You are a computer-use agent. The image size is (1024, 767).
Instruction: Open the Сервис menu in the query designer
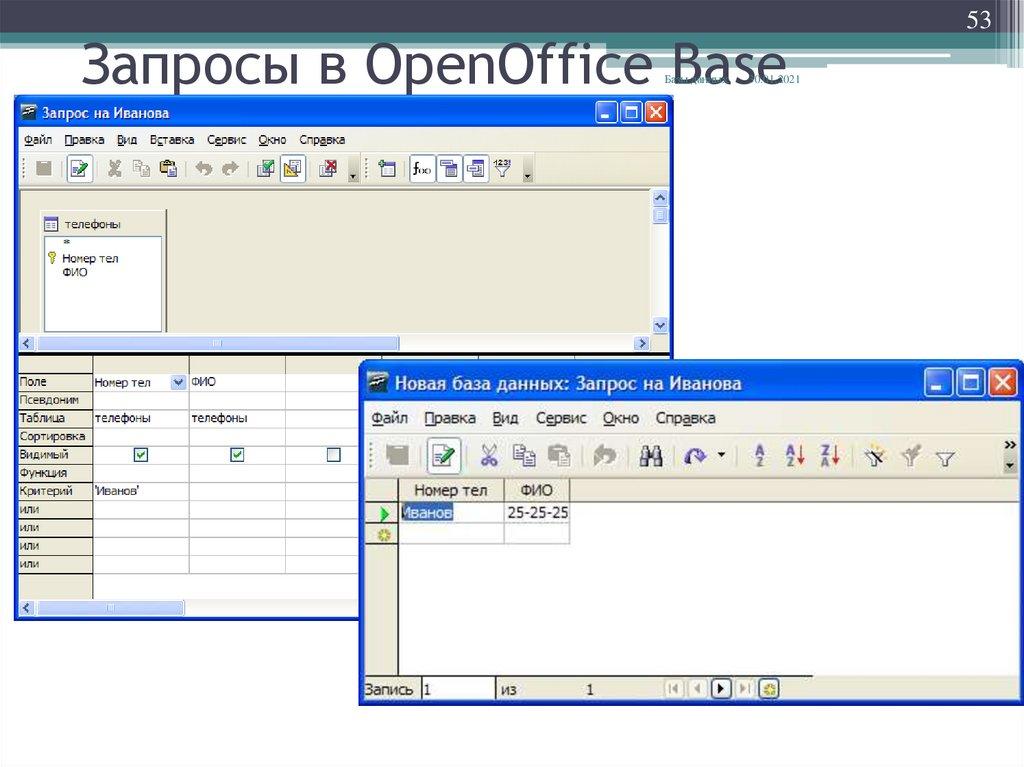coord(225,139)
